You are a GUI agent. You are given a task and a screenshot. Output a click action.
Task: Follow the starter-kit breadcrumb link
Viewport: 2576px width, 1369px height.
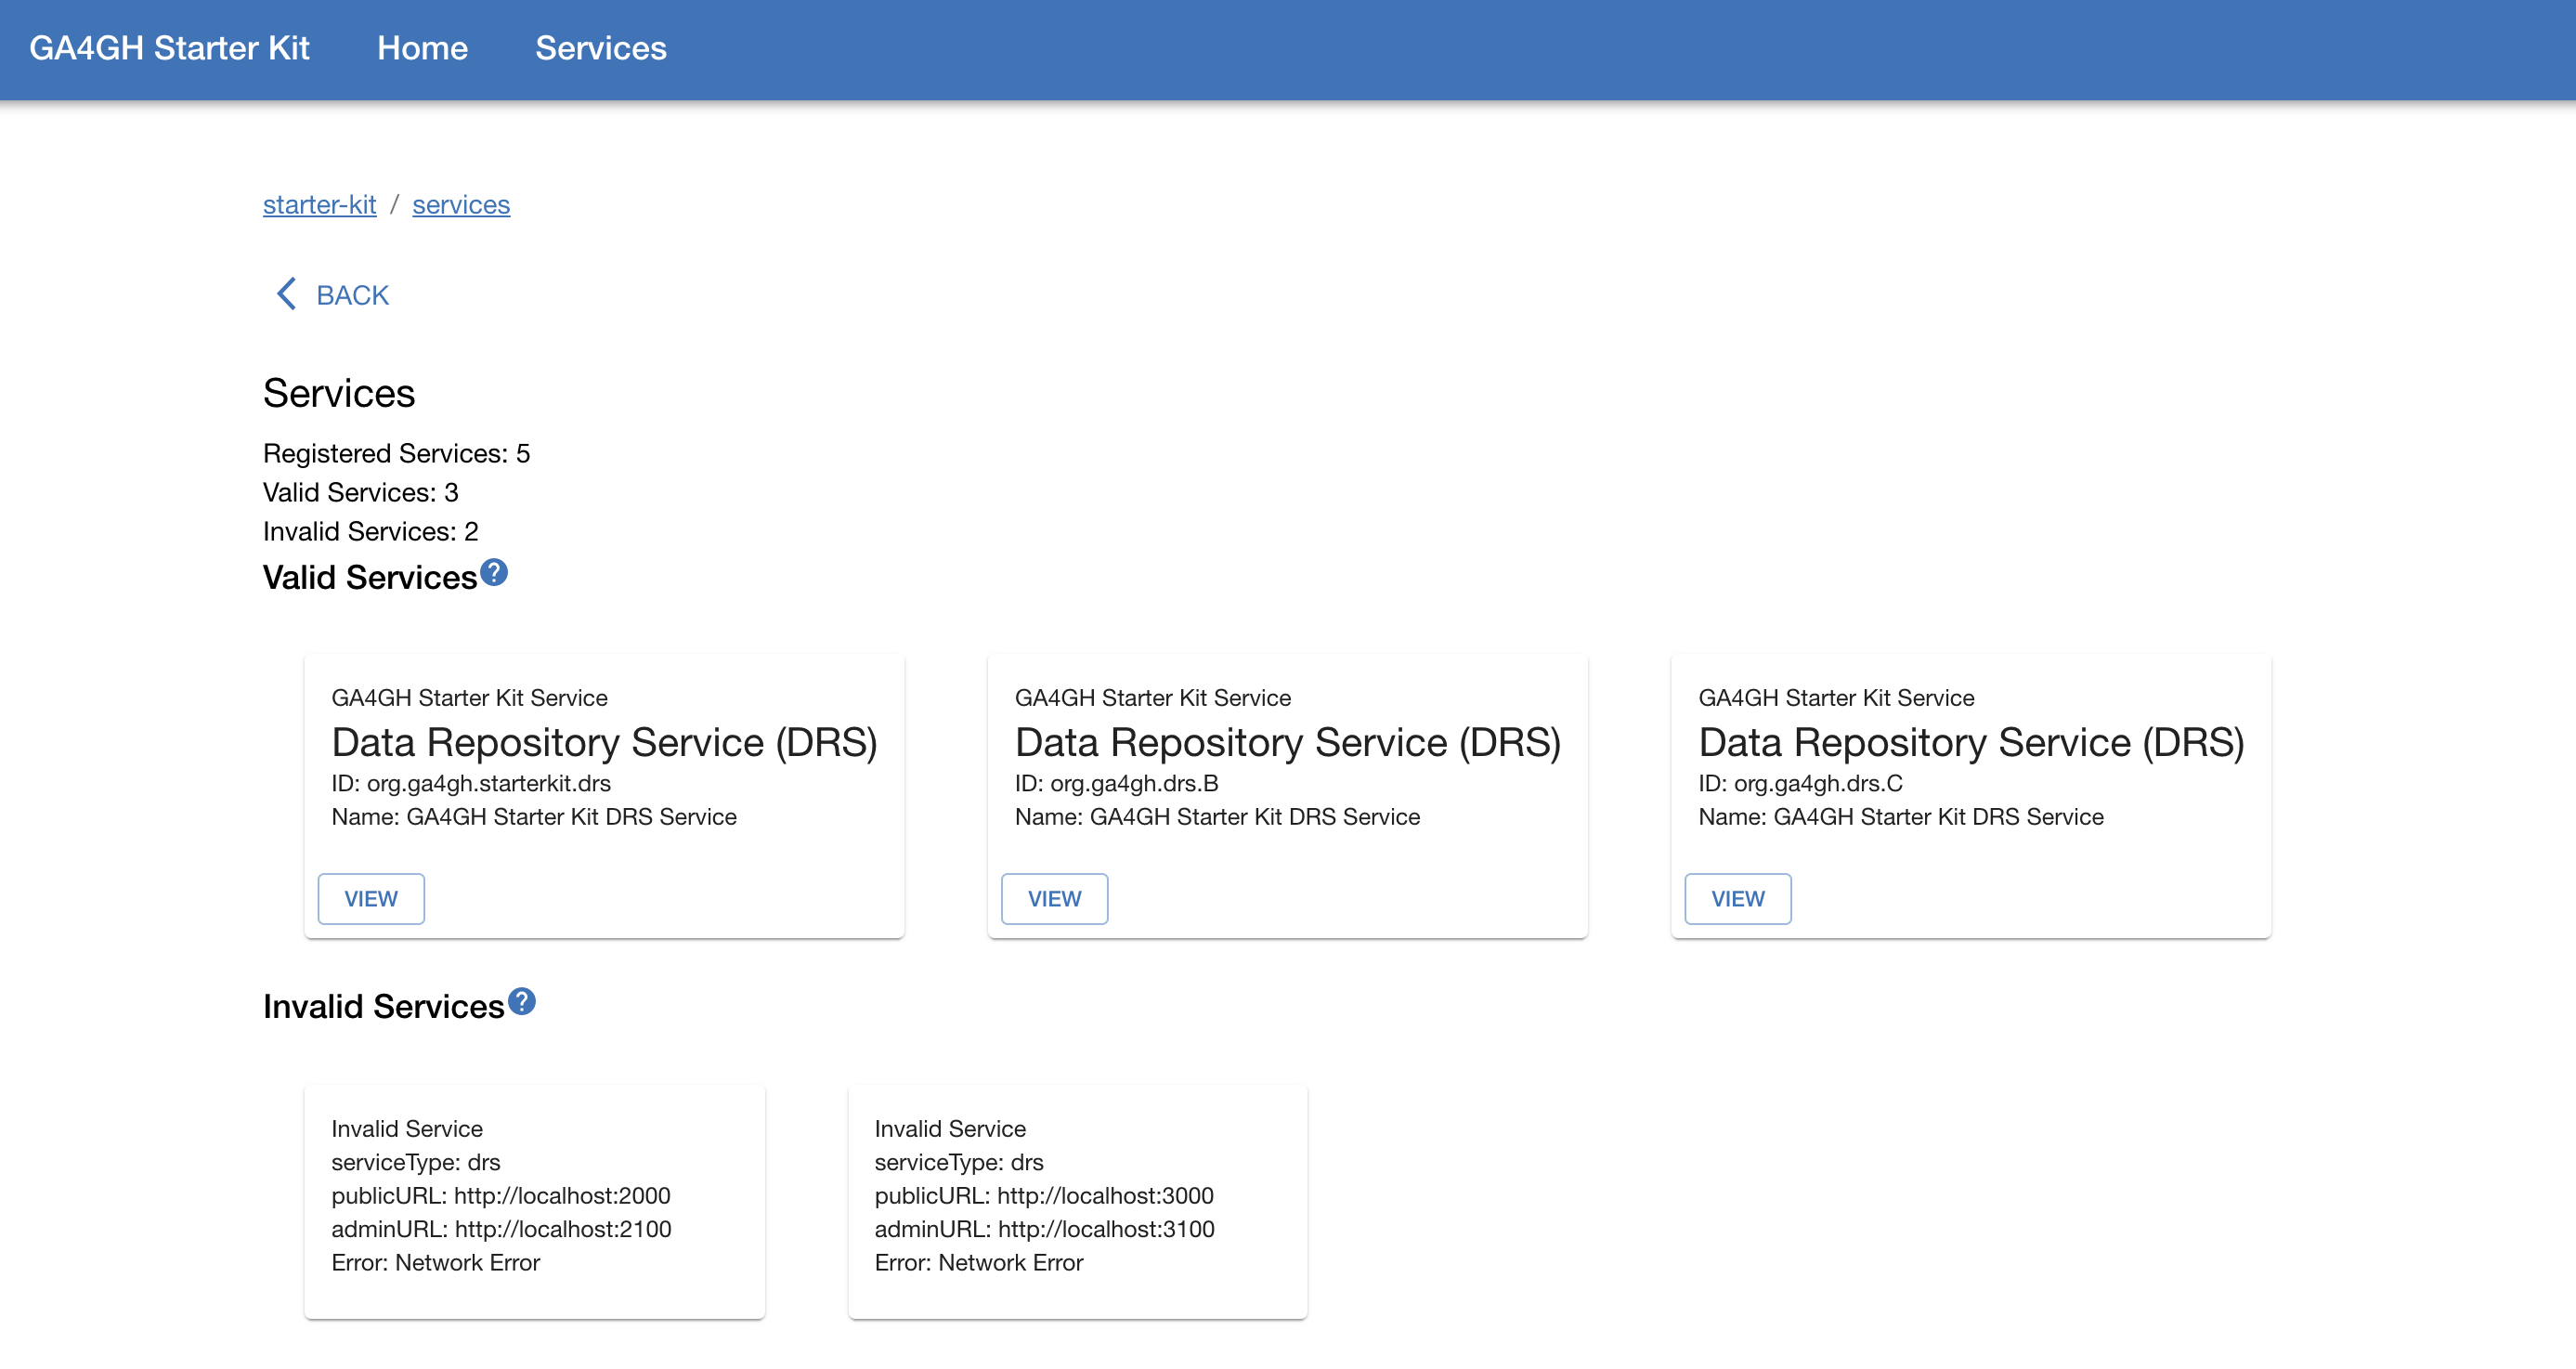319,204
